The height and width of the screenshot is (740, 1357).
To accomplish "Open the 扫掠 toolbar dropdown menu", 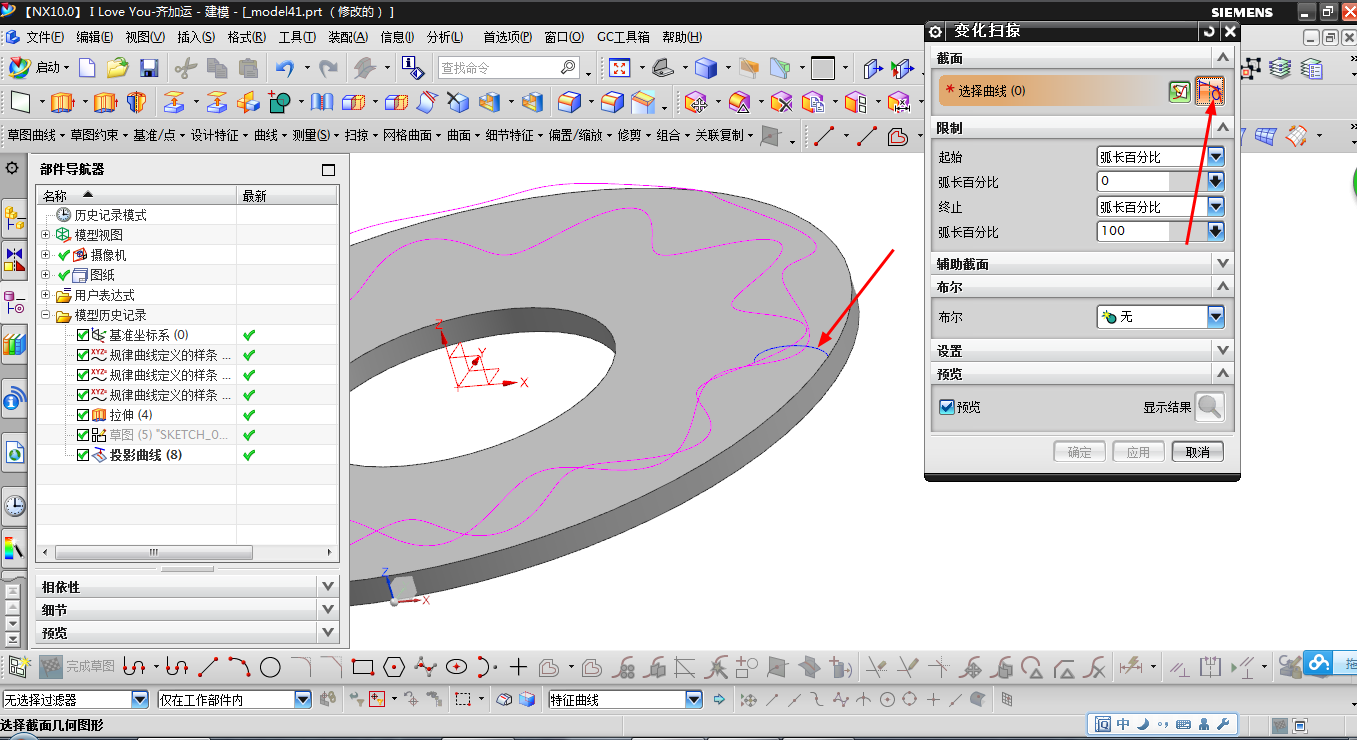I will [360, 135].
